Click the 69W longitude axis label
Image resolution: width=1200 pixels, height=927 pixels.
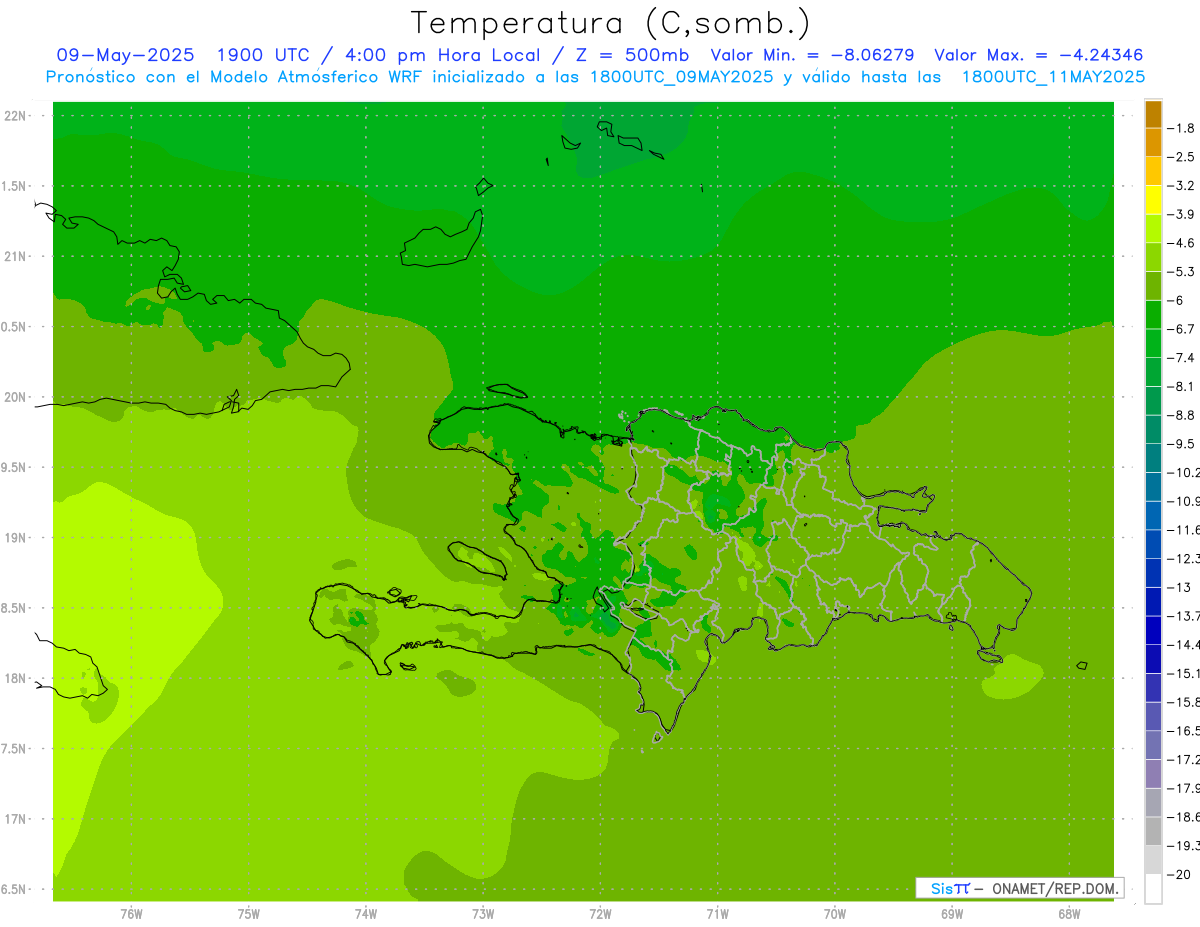952,914
